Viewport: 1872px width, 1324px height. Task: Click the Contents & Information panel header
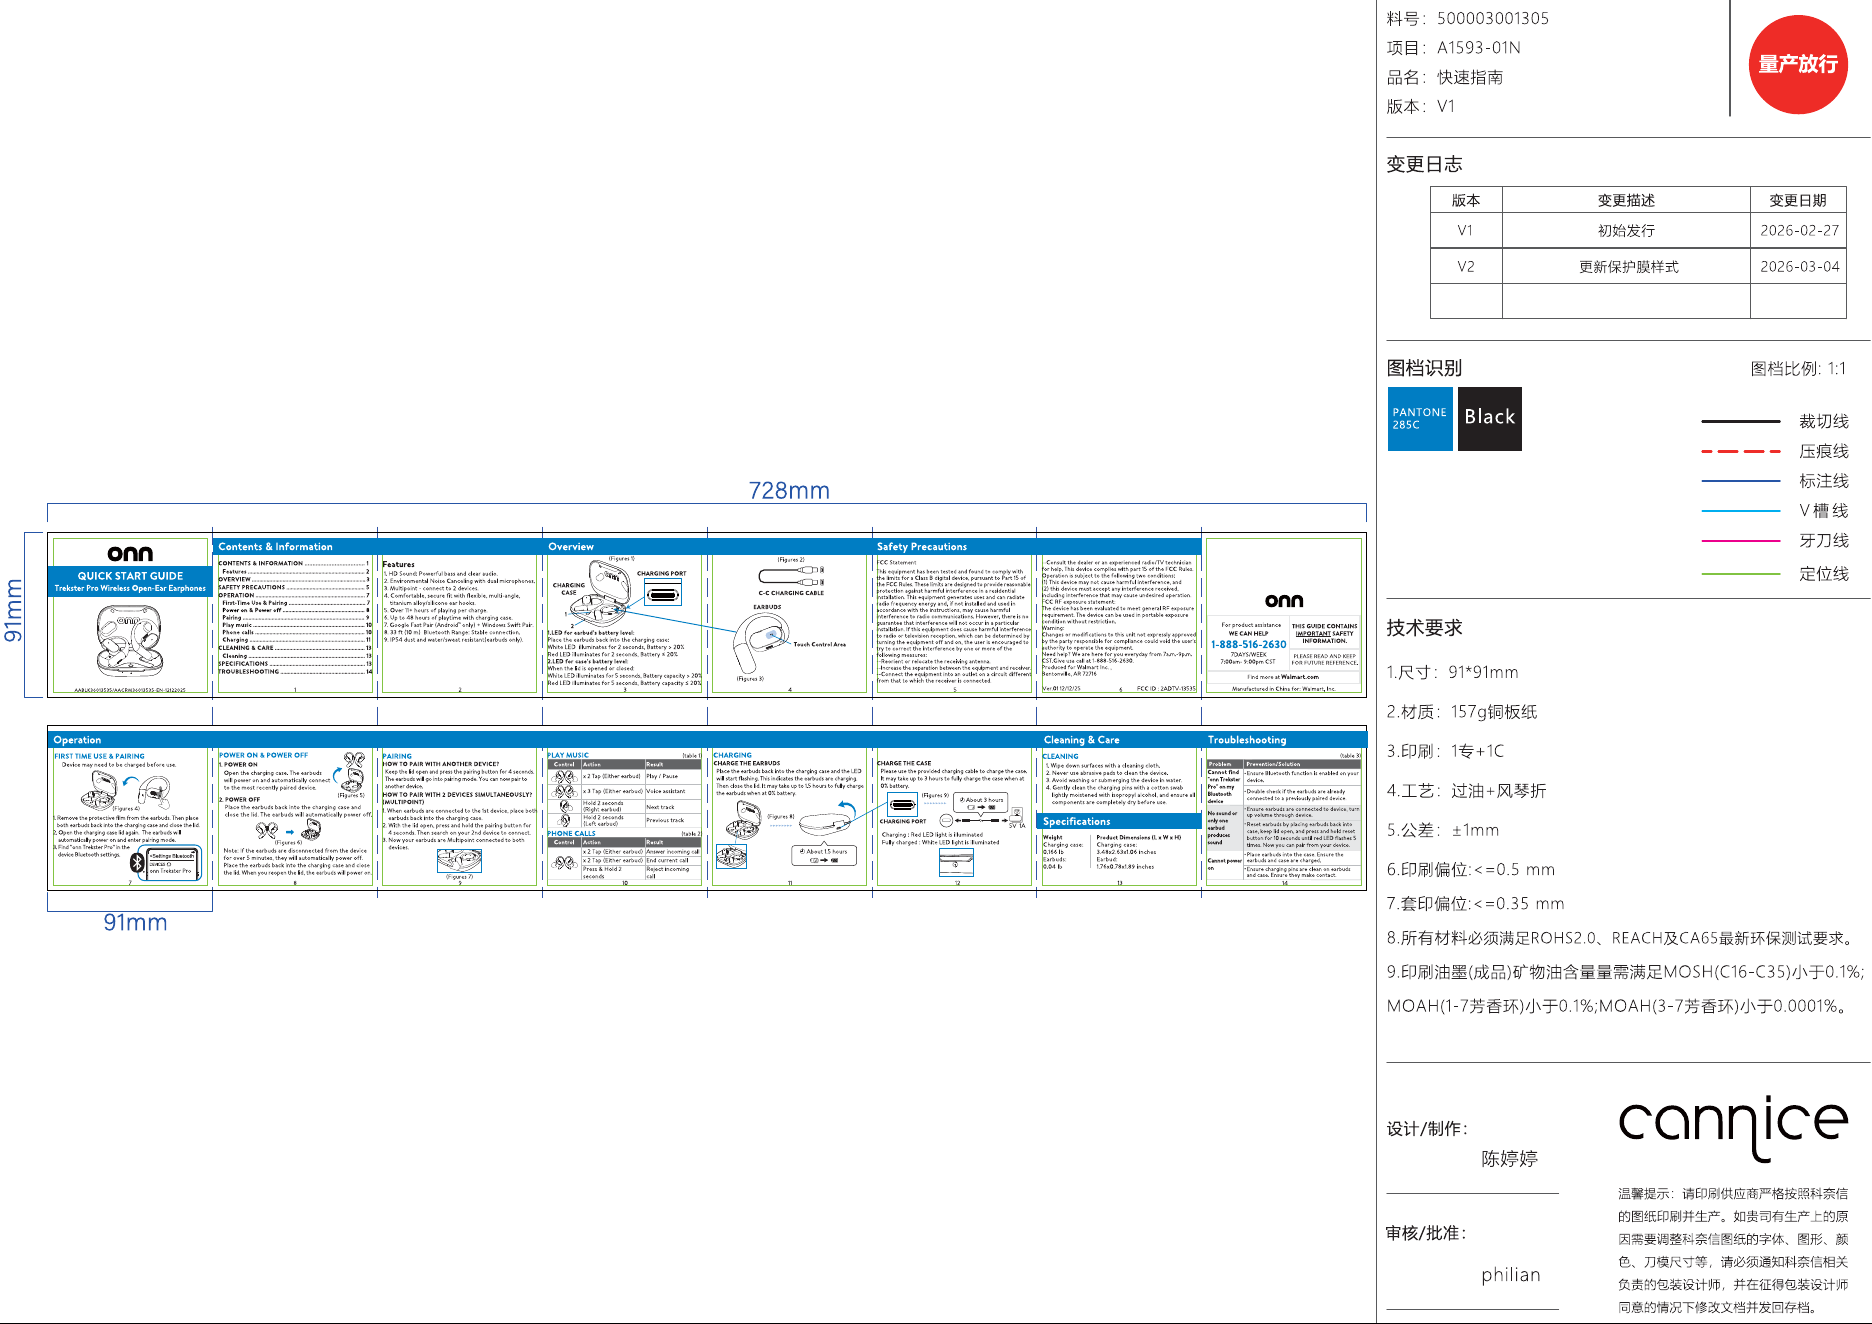(x=275, y=547)
